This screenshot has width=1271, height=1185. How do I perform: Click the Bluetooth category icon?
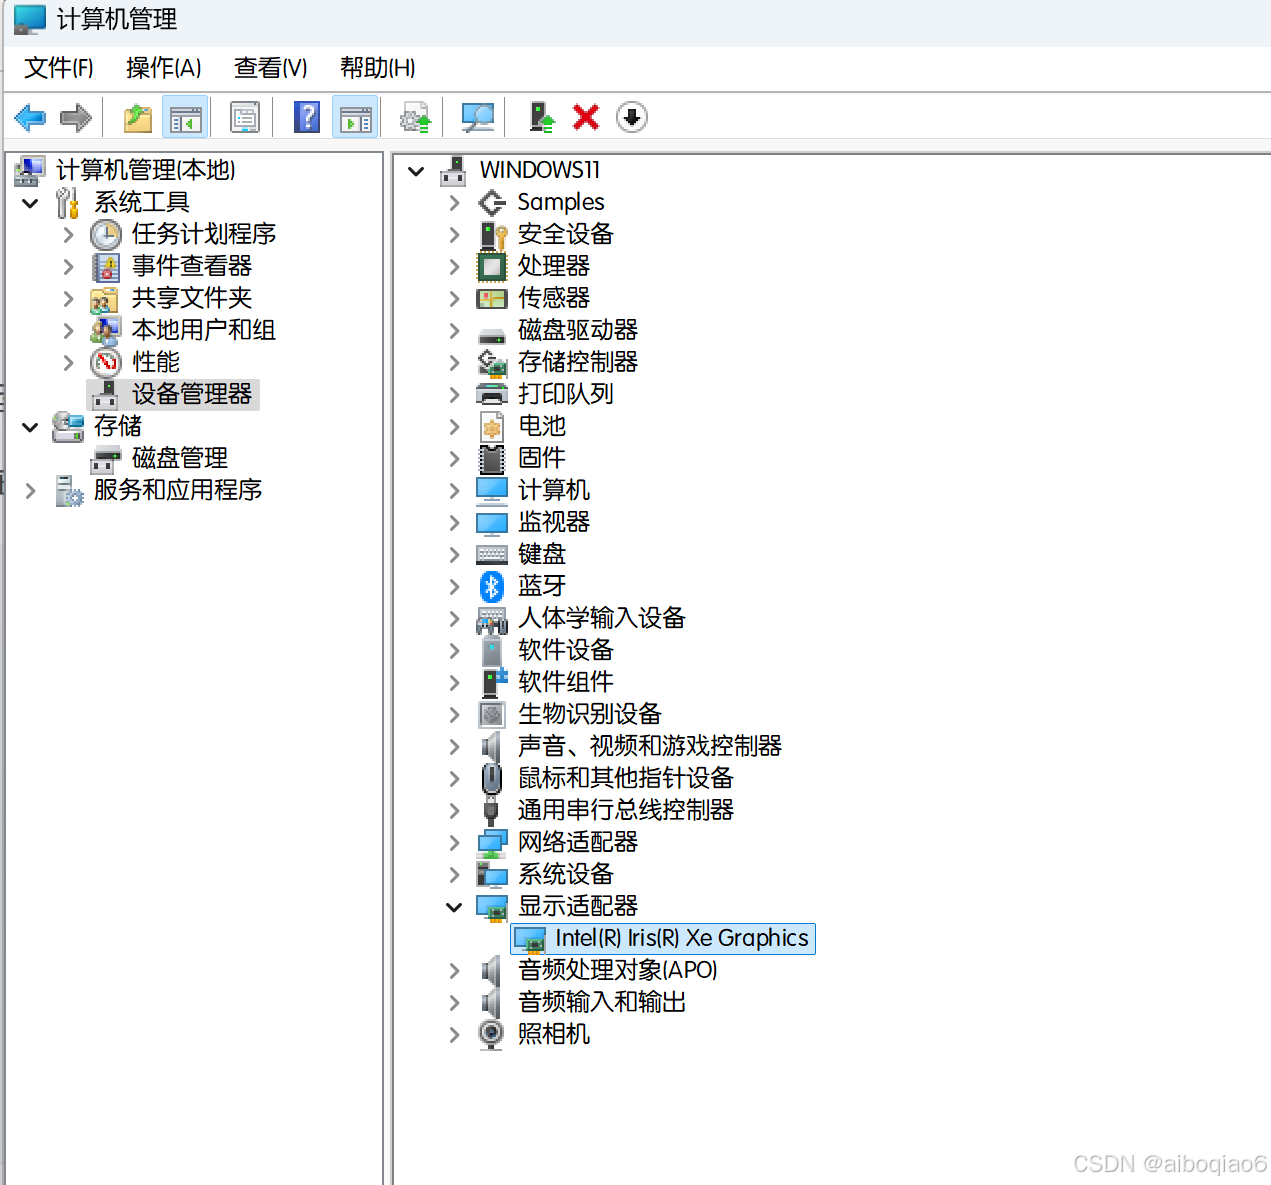(491, 586)
